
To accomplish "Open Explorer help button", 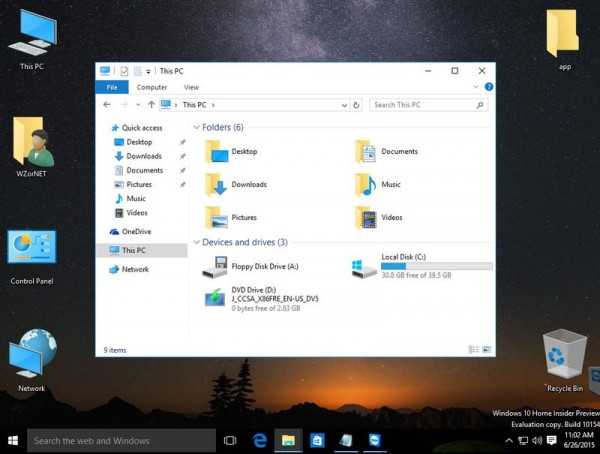I will (x=489, y=87).
